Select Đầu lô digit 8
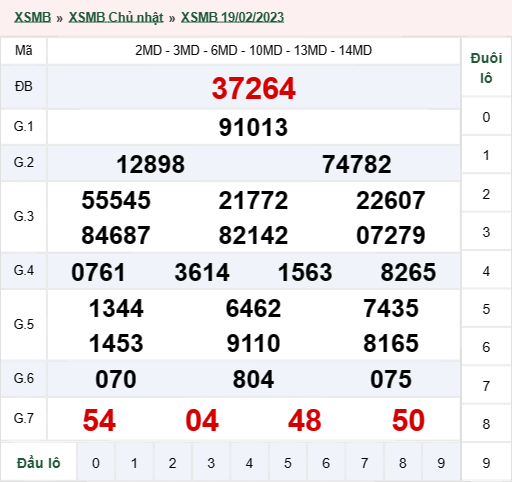The image size is (512, 482). (403, 463)
